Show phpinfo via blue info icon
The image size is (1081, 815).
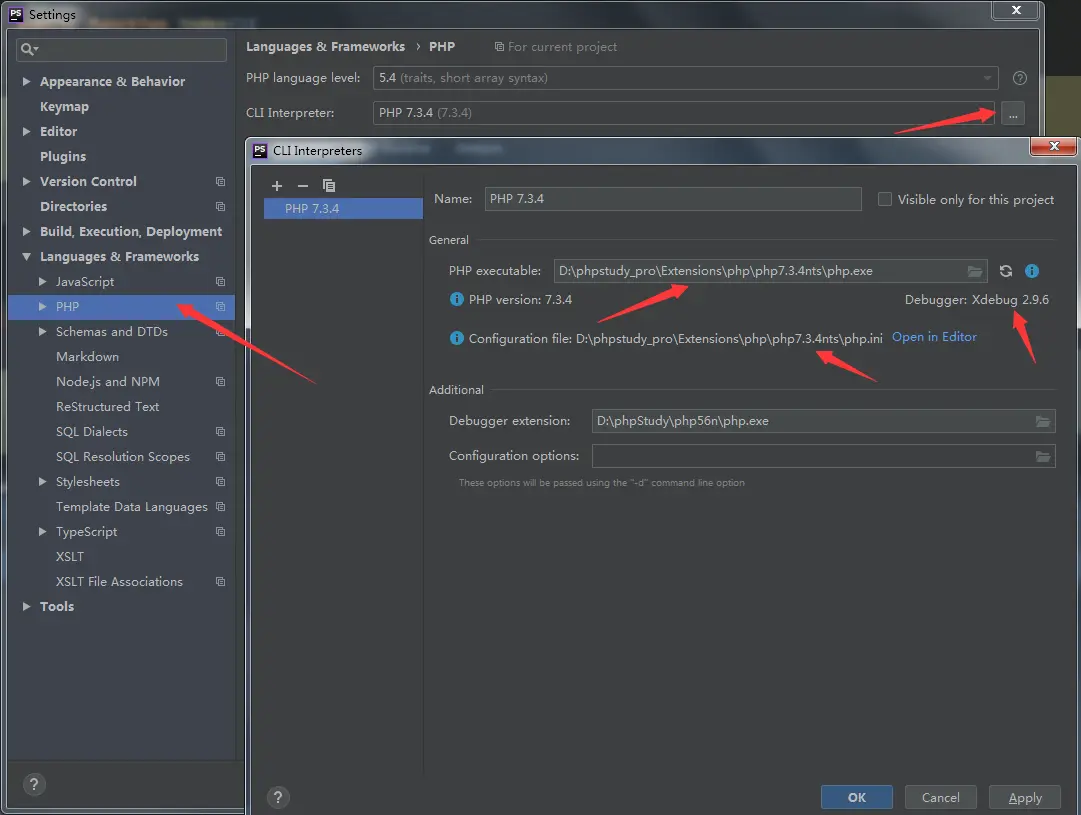pyautogui.click(x=1032, y=271)
